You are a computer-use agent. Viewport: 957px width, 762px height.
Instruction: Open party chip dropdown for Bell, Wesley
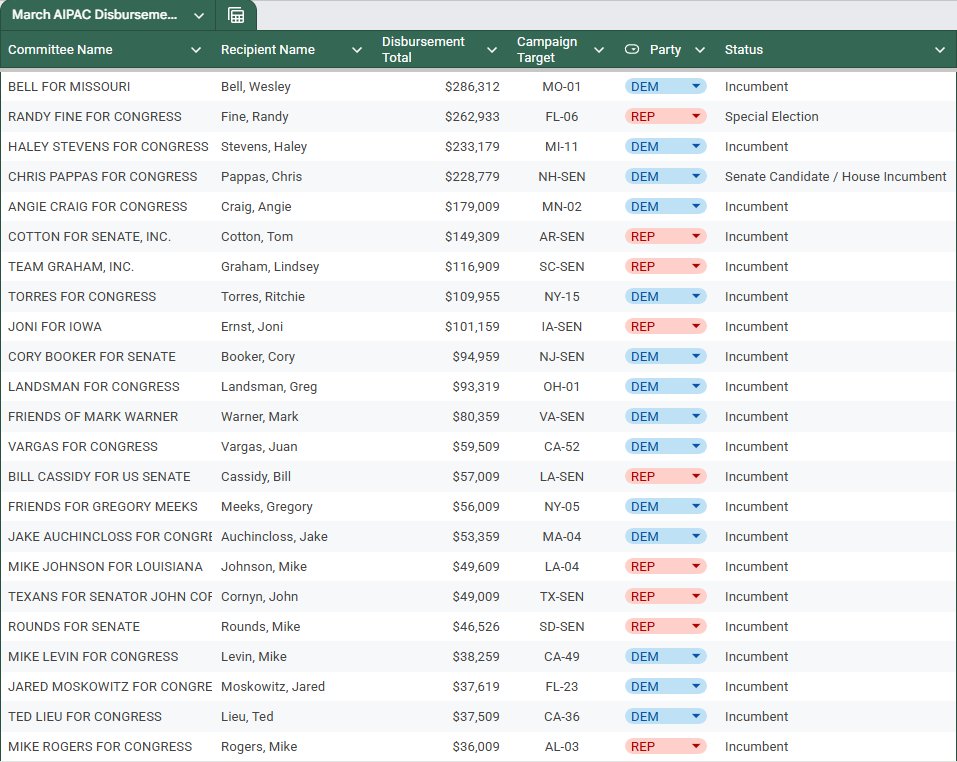tap(665, 87)
